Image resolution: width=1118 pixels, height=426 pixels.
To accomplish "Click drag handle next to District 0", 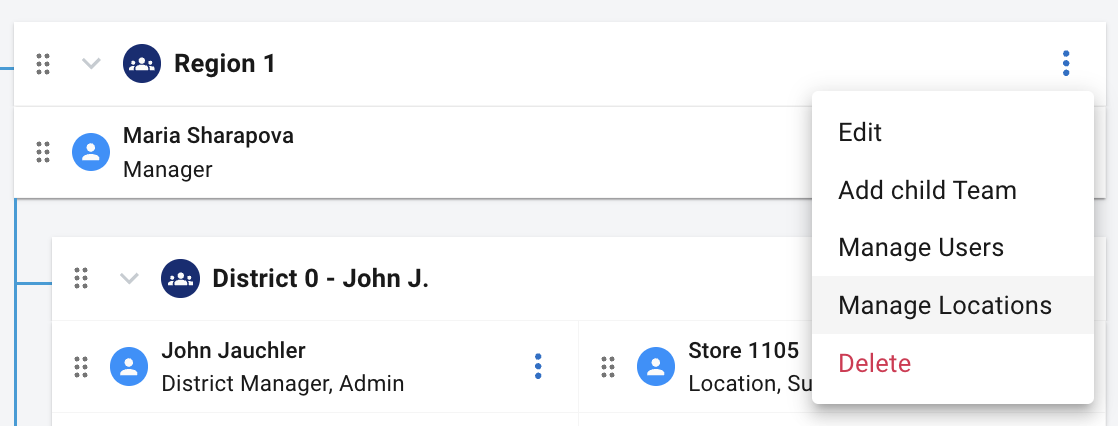I will click(x=81, y=278).
